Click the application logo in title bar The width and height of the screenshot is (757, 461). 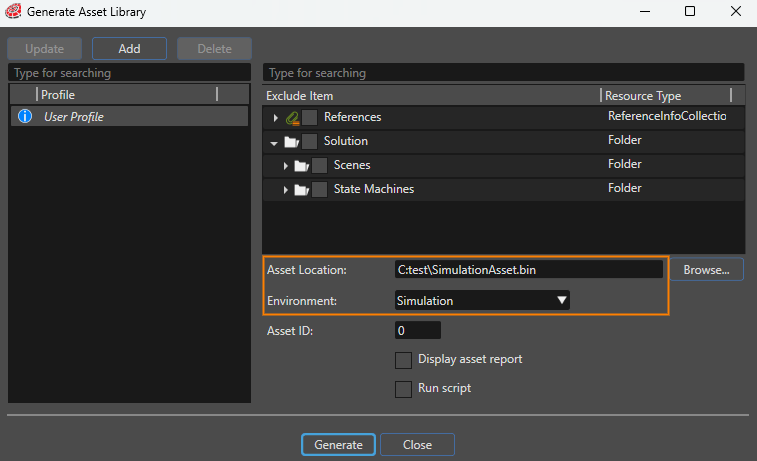pyautogui.click(x=13, y=11)
